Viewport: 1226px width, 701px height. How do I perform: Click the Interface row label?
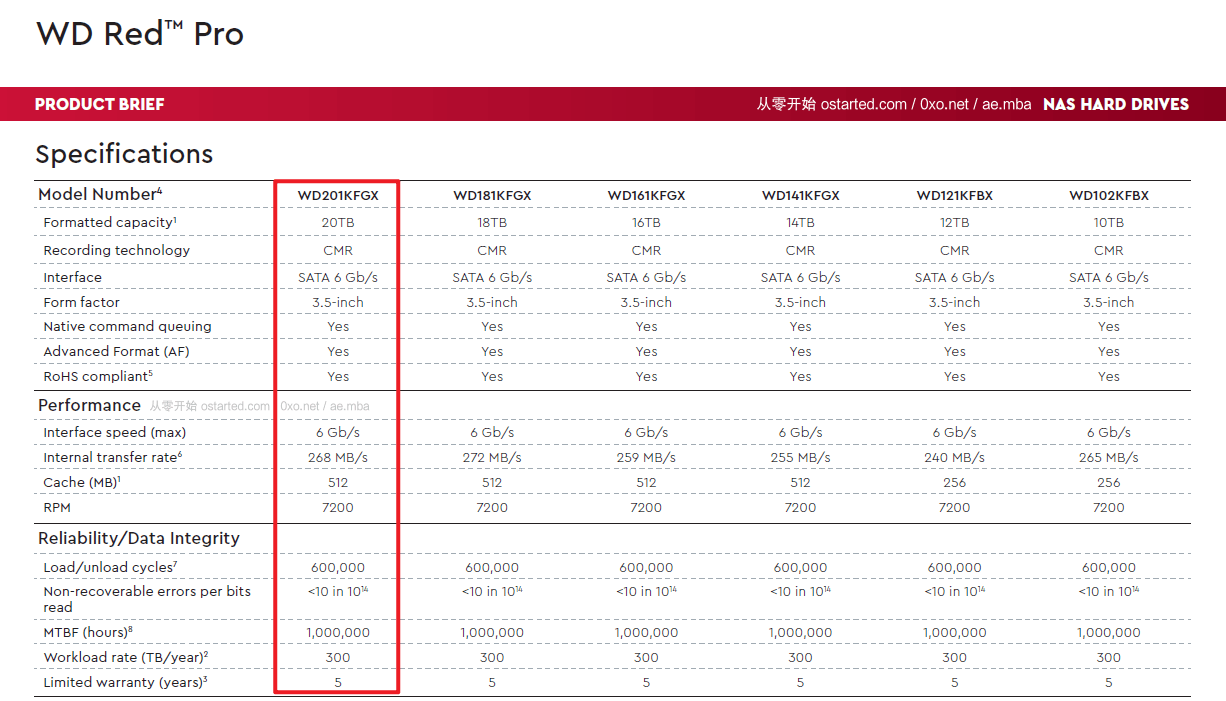(72, 277)
